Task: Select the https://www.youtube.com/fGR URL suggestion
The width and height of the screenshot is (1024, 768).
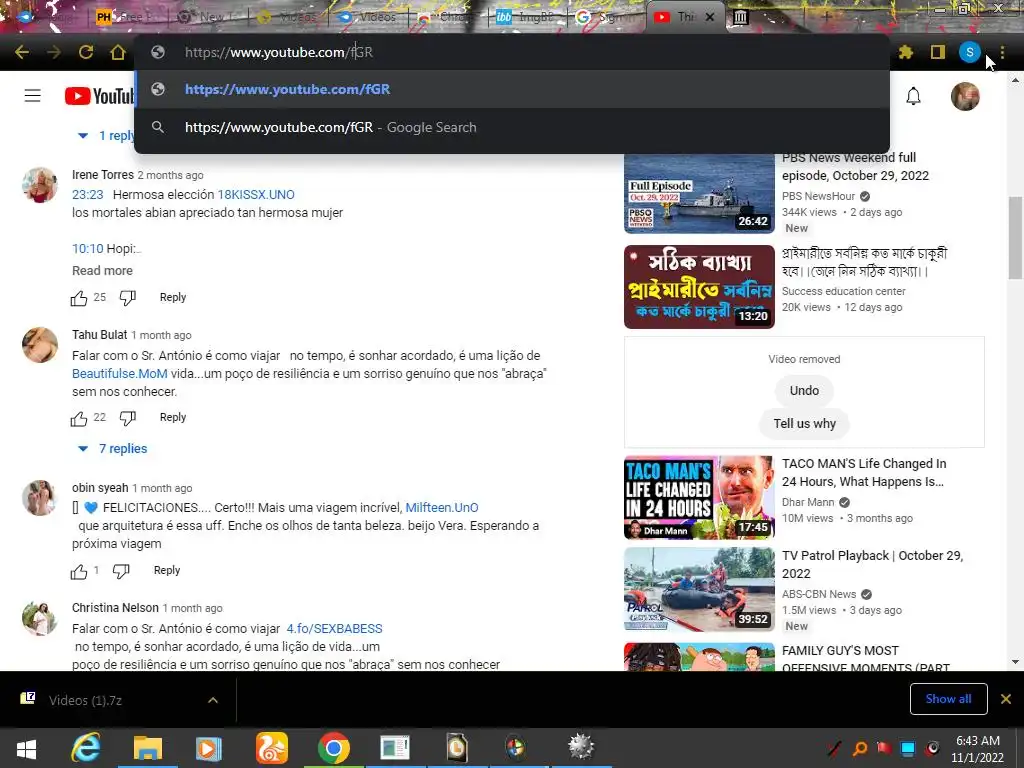Action: point(512,89)
